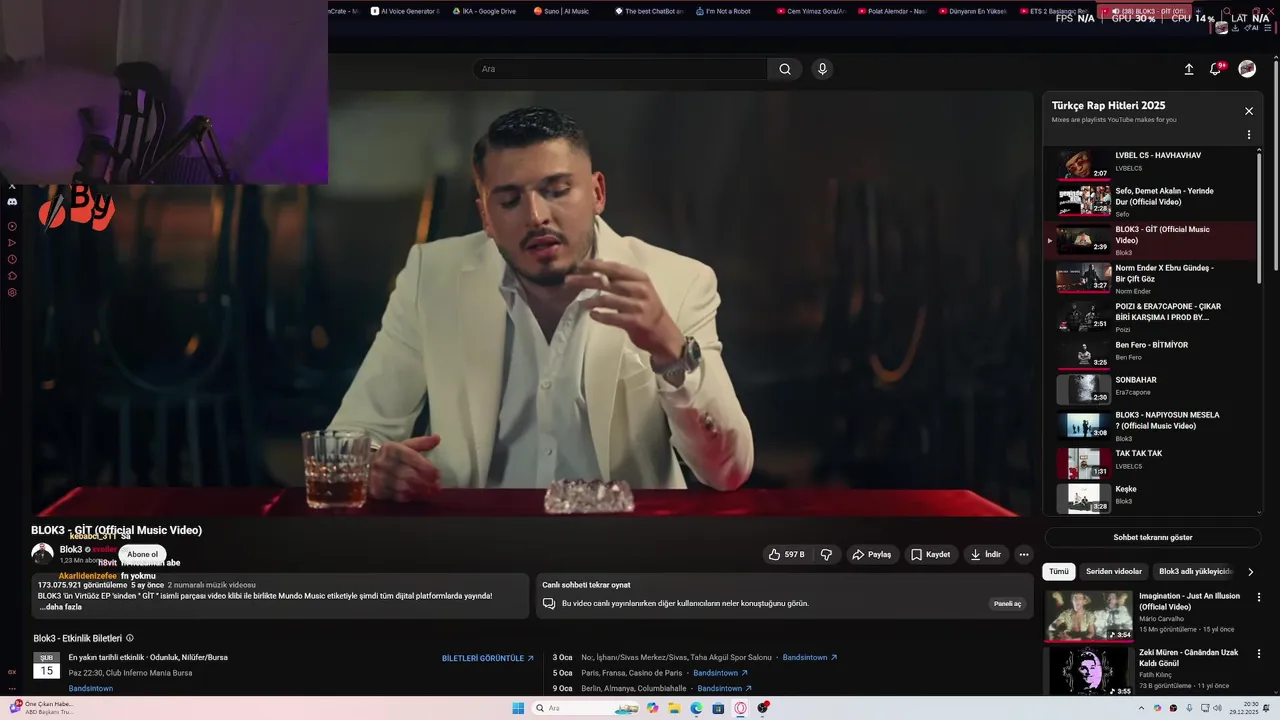Image resolution: width=1280 pixels, height=720 pixels.
Task: Open Öne Çıkan Haberler news widget
Action: coord(40,708)
